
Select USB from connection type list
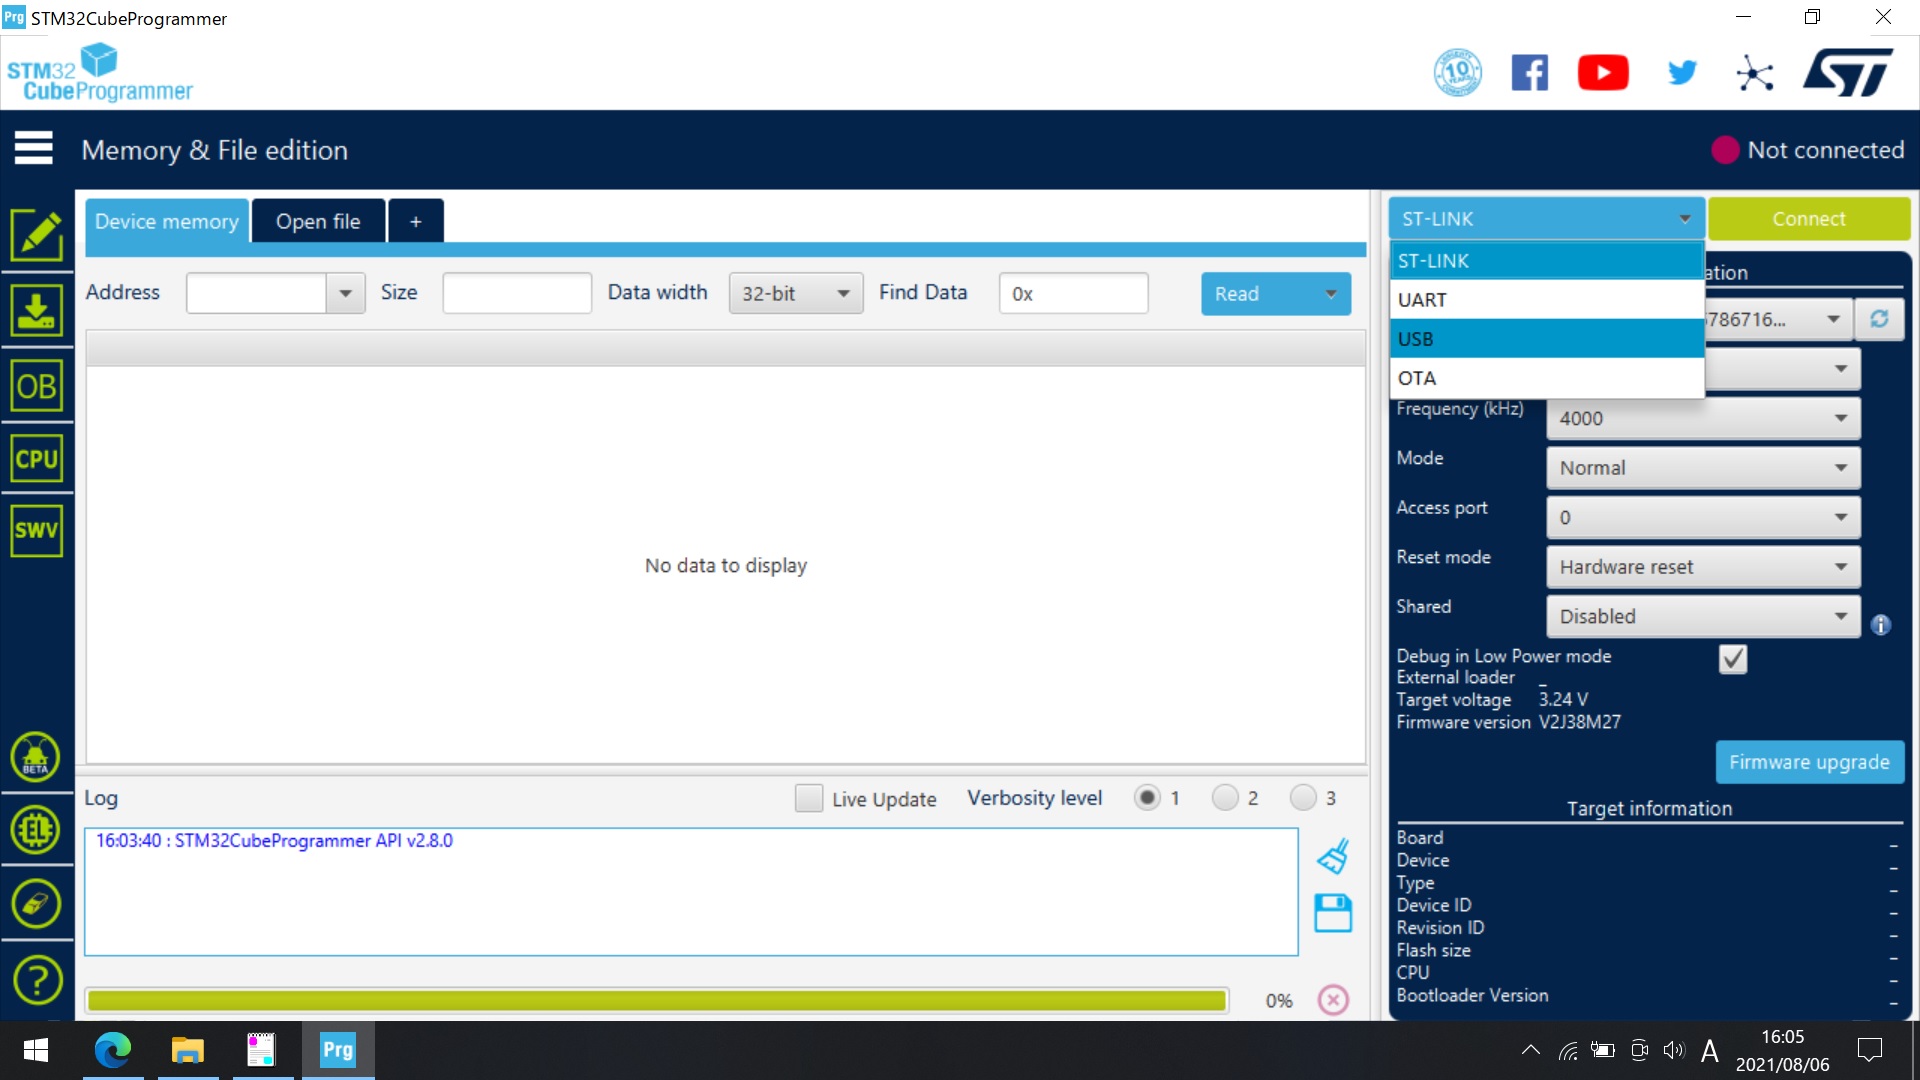(x=1543, y=338)
